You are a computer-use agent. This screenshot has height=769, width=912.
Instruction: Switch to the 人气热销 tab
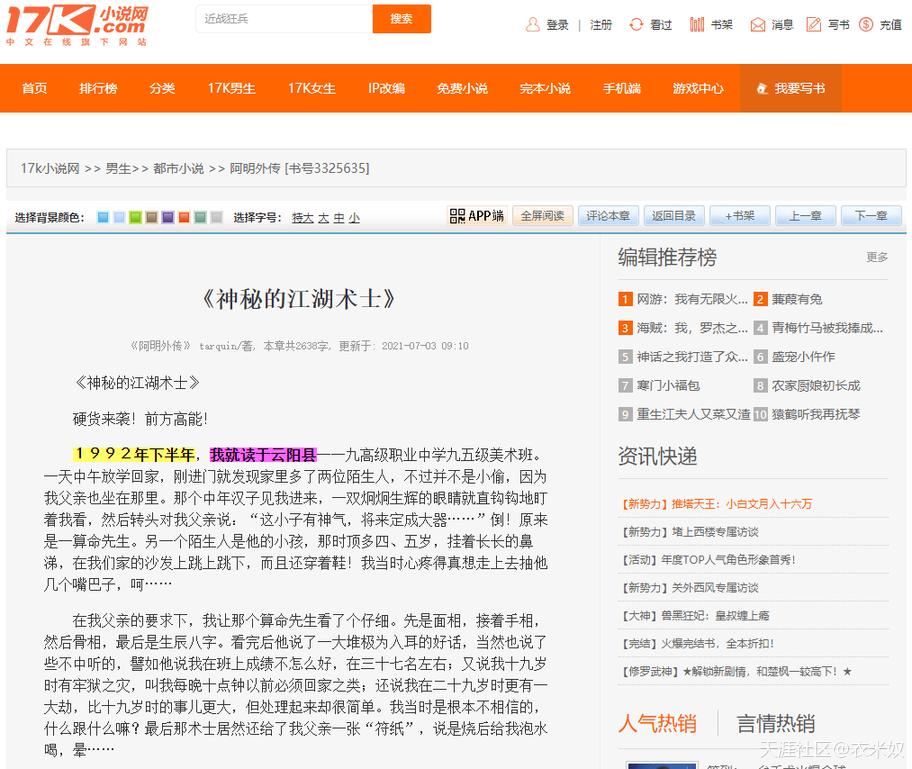(657, 724)
